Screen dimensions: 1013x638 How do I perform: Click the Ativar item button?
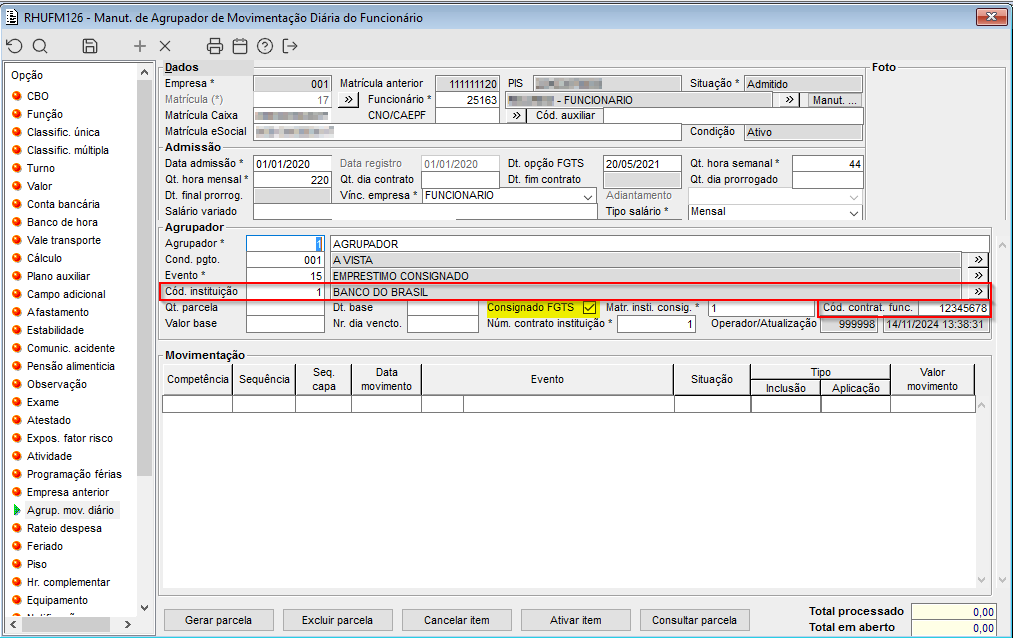(576, 620)
